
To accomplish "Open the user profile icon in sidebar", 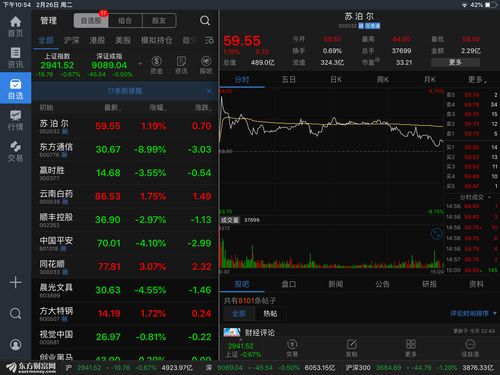I will 15,344.
